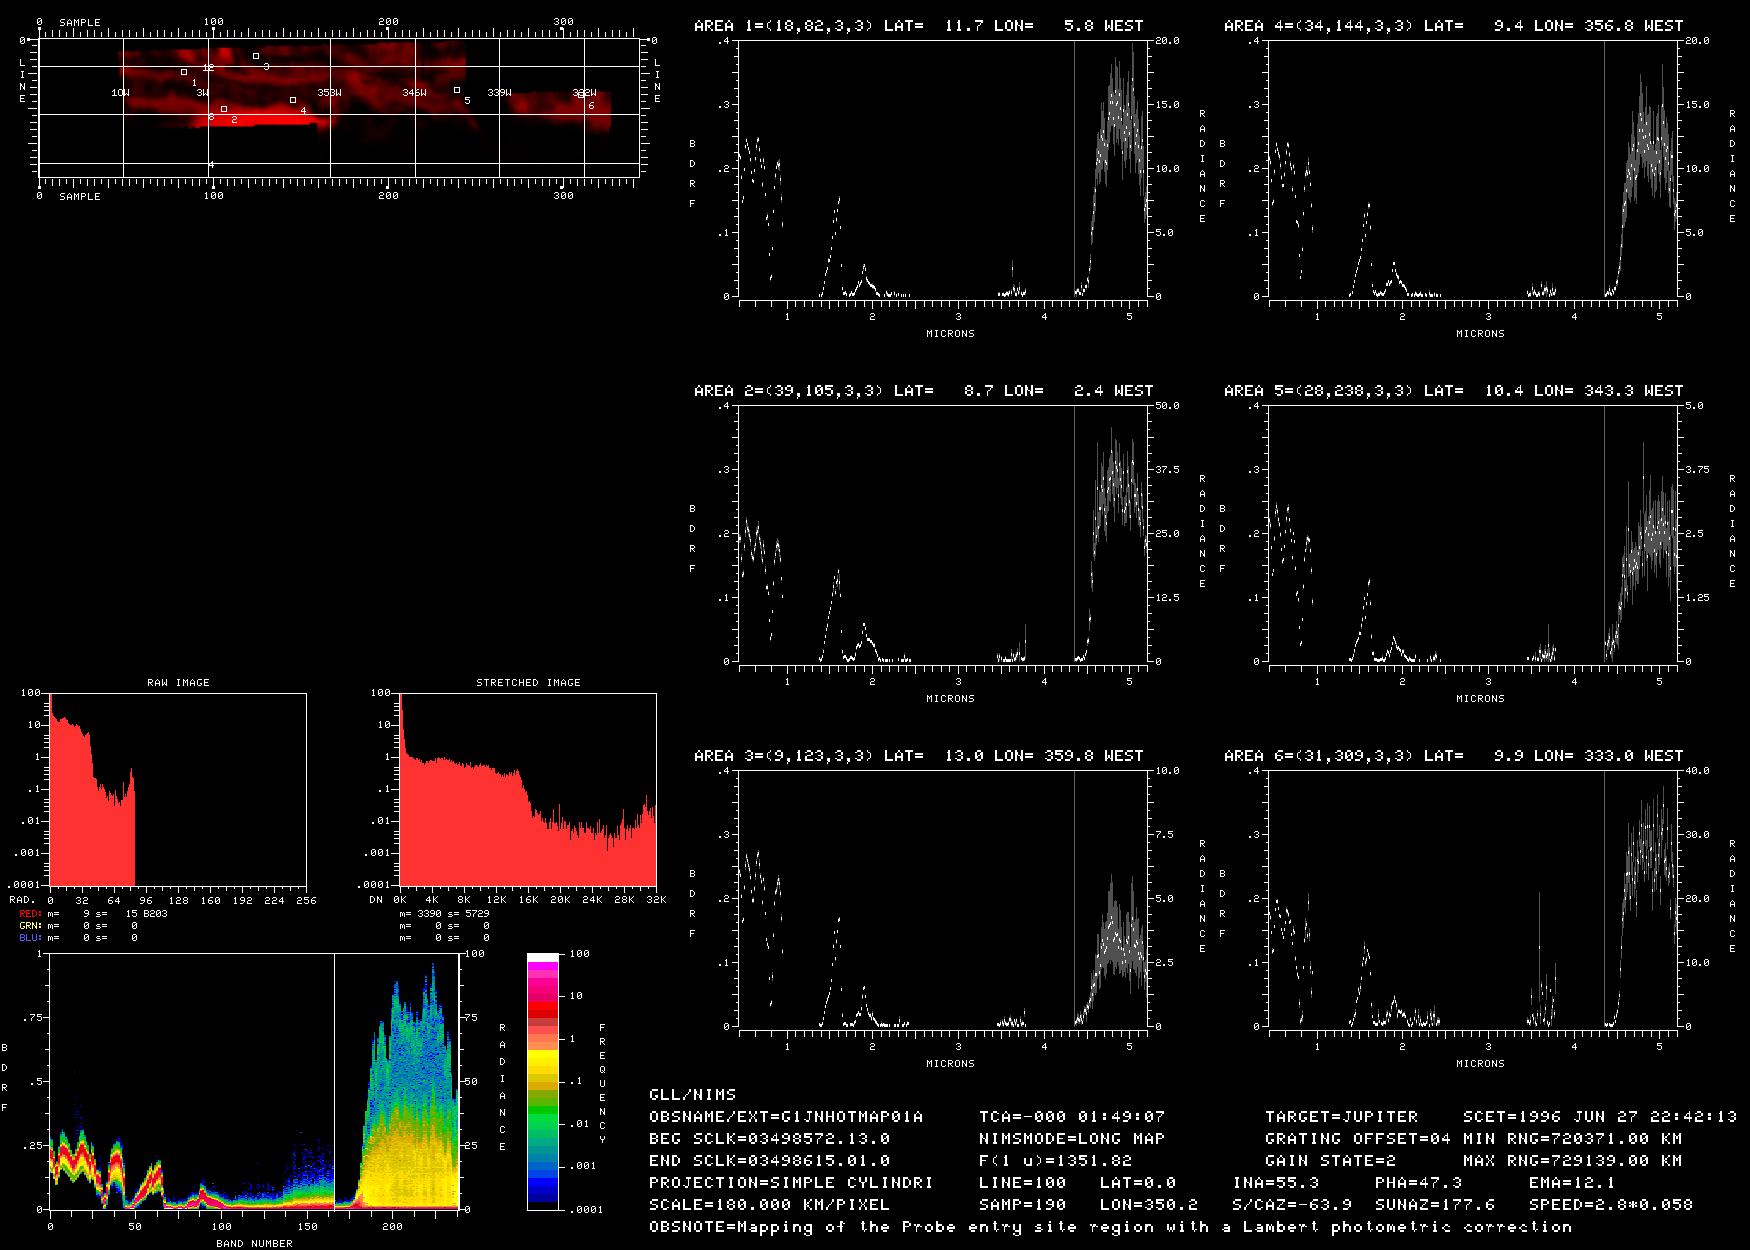This screenshot has width=1750, height=1250.
Task: Click the BLU channel statistics label
Action: (x=30, y=938)
